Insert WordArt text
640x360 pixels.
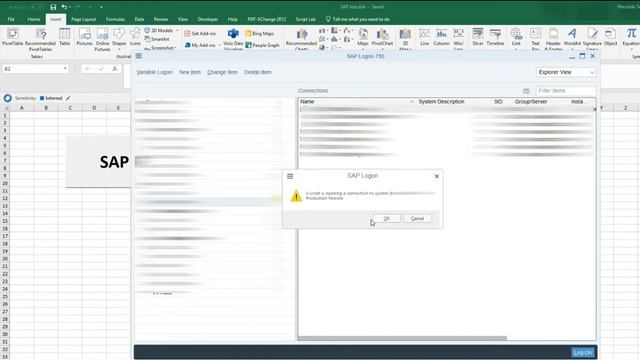click(572, 37)
